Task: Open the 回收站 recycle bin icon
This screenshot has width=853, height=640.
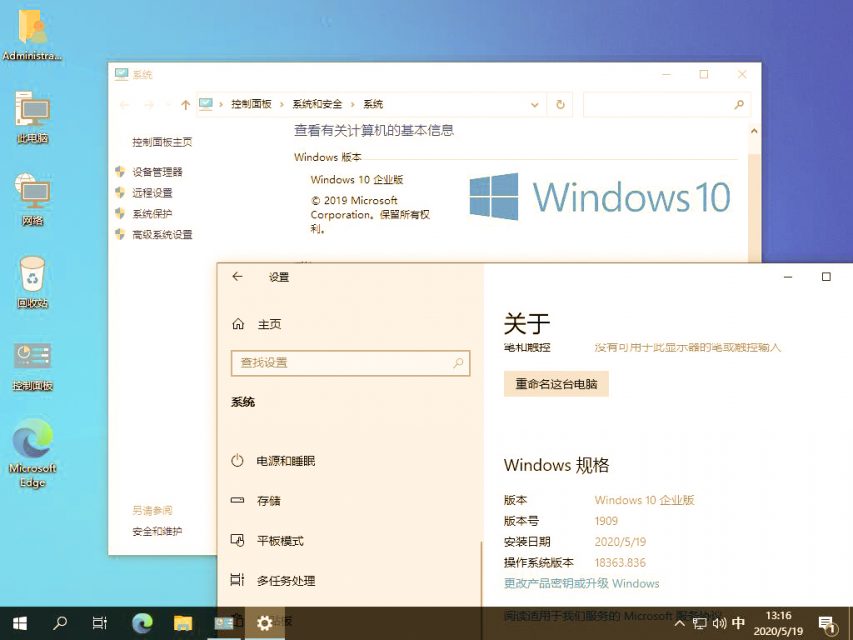Action: pos(32,282)
